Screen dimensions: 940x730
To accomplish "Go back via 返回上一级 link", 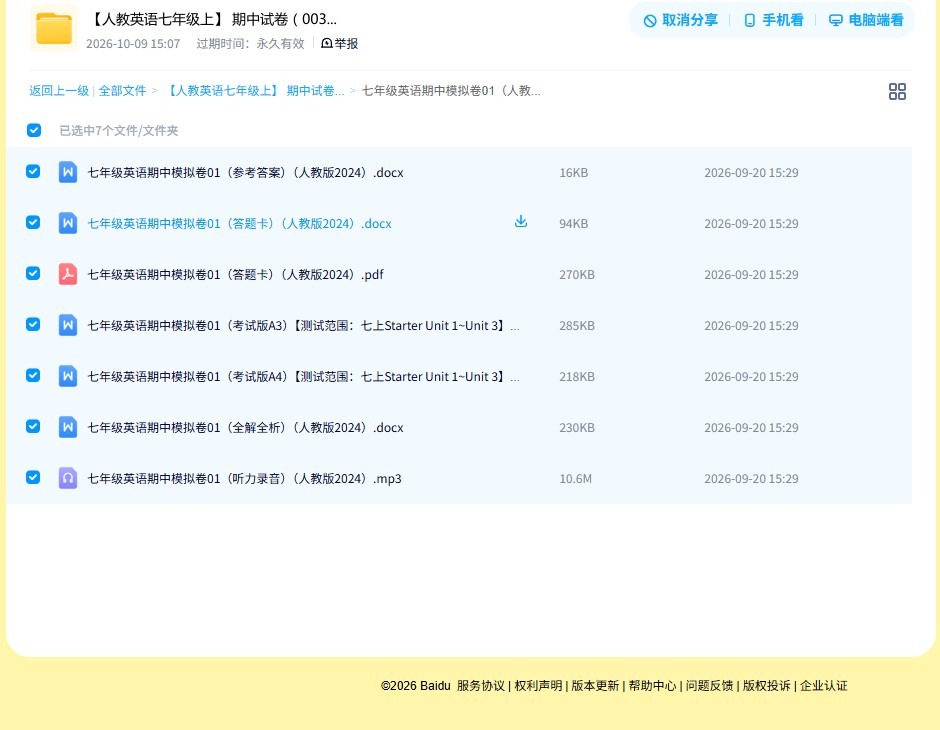I will 59,91.
